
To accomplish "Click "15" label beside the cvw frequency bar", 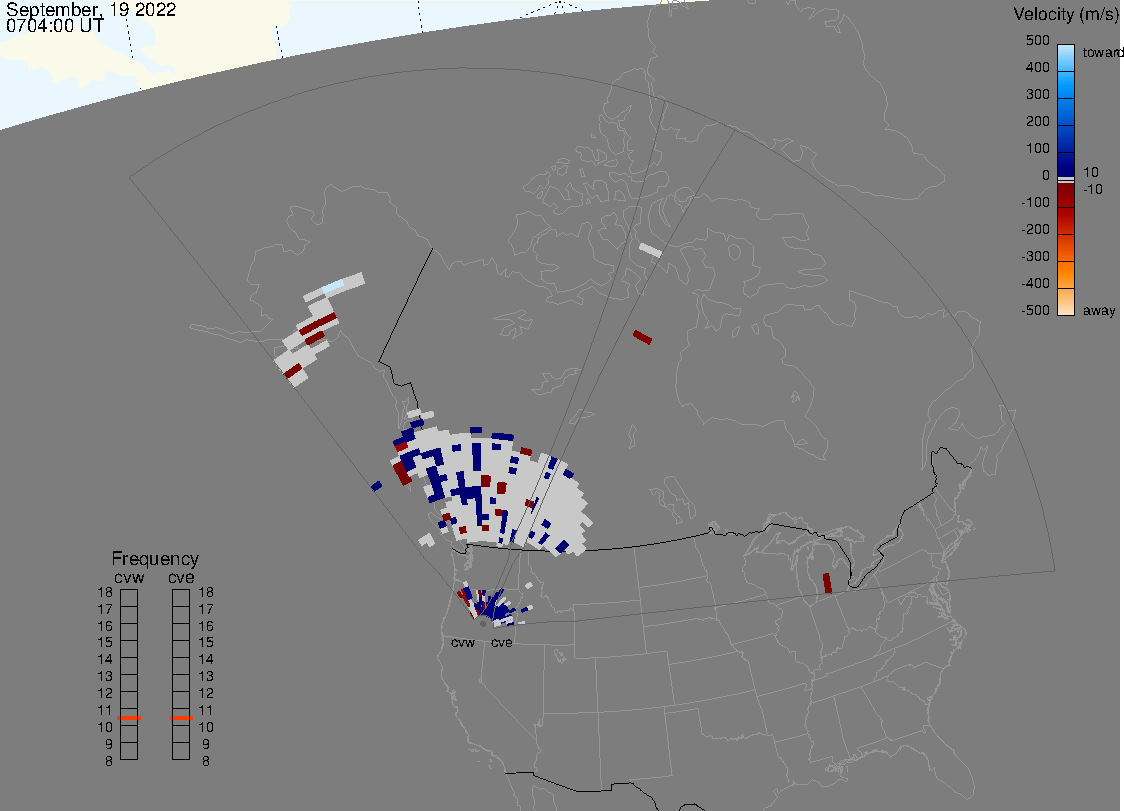I will pyautogui.click(x=105, y=642).
